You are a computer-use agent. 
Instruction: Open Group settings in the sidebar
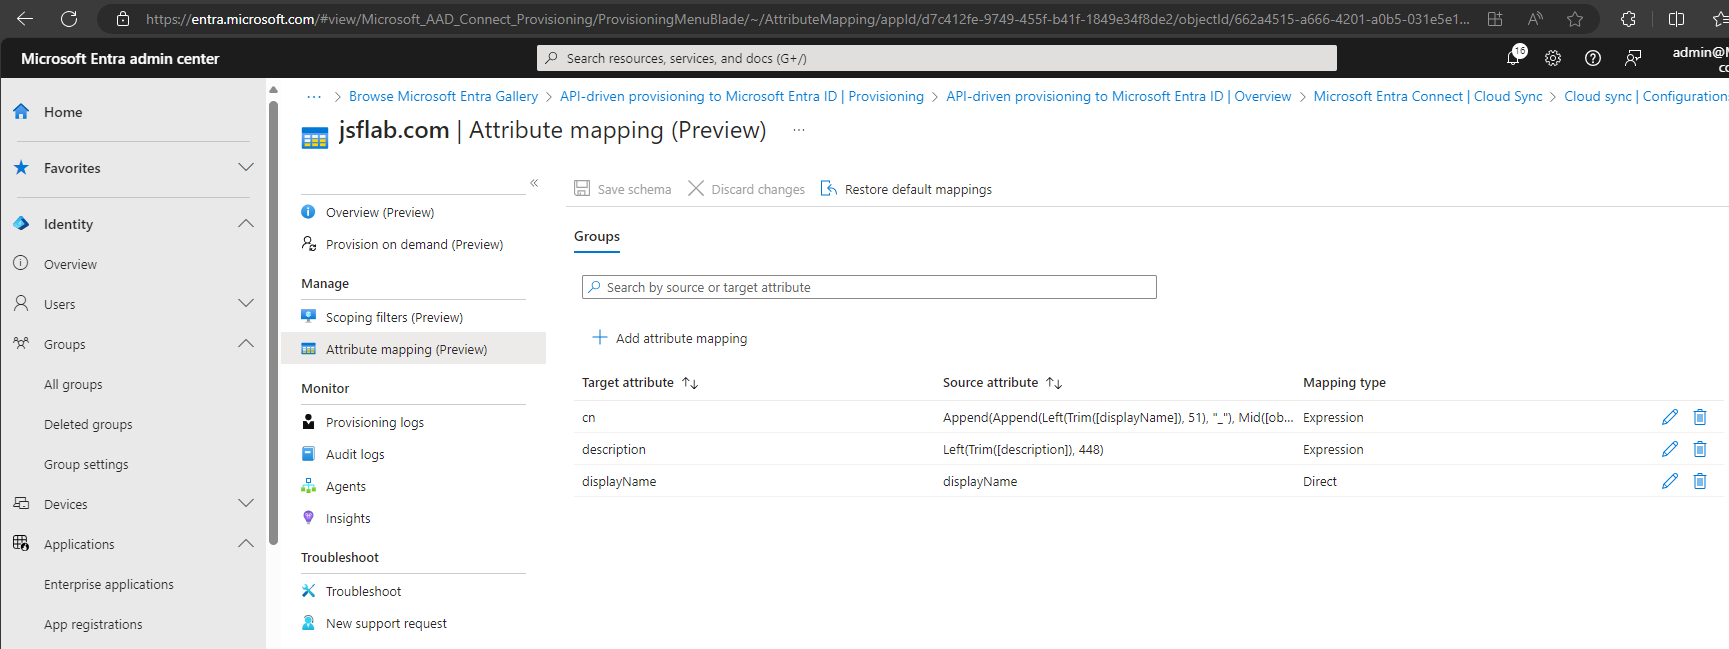pyautogui.click(x=86, y=464)
